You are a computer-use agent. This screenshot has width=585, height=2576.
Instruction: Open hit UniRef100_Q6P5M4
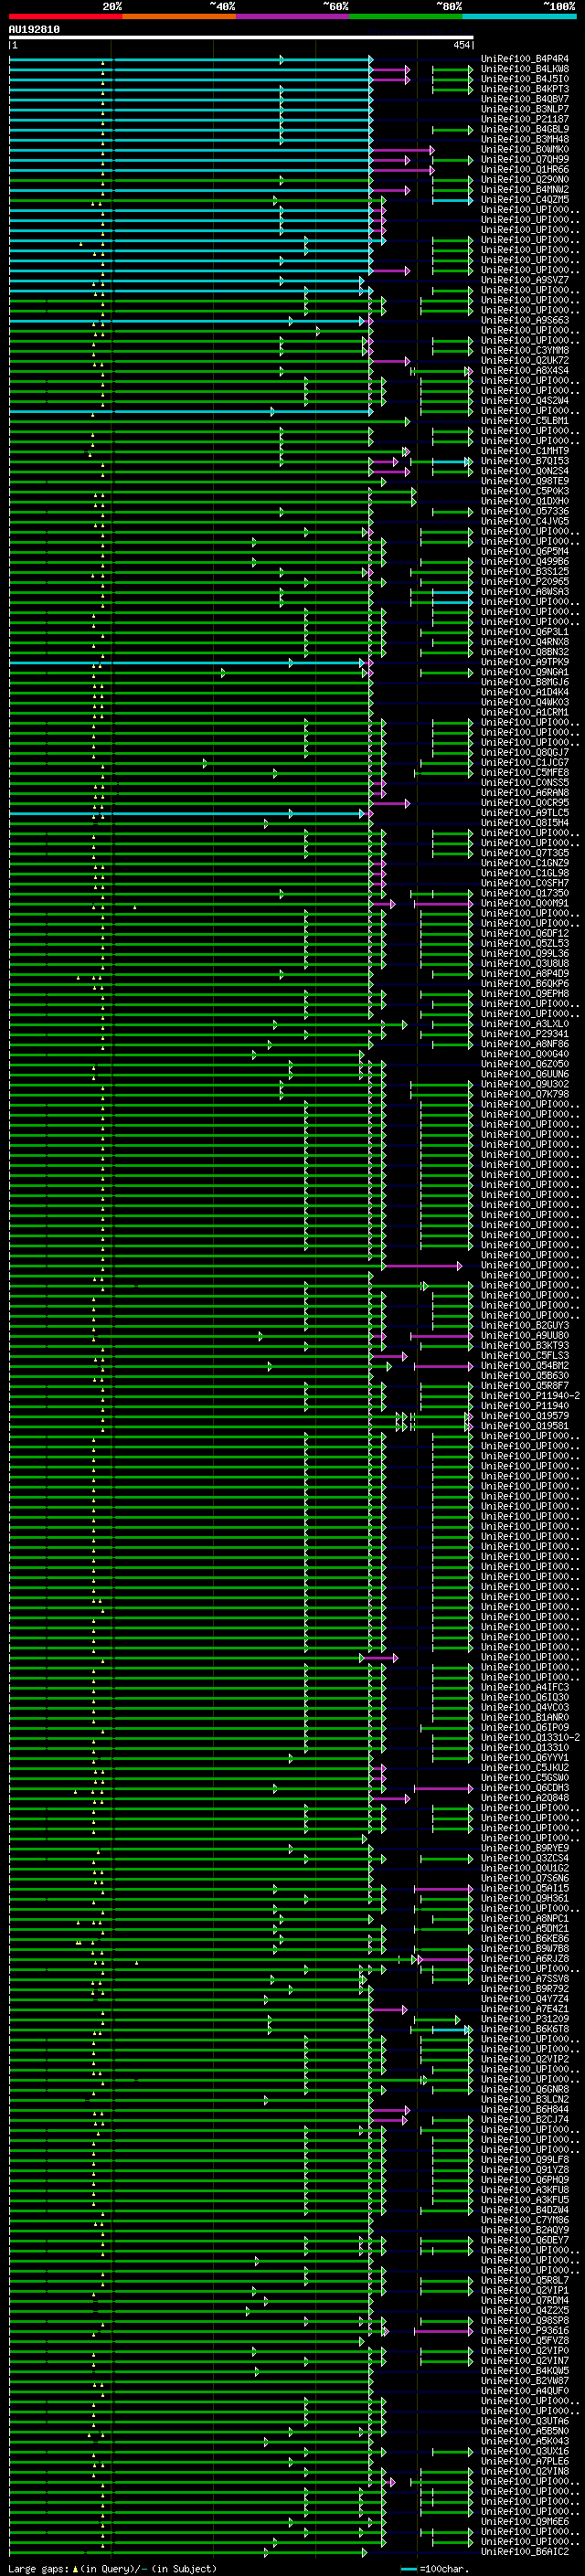[525, 552]
